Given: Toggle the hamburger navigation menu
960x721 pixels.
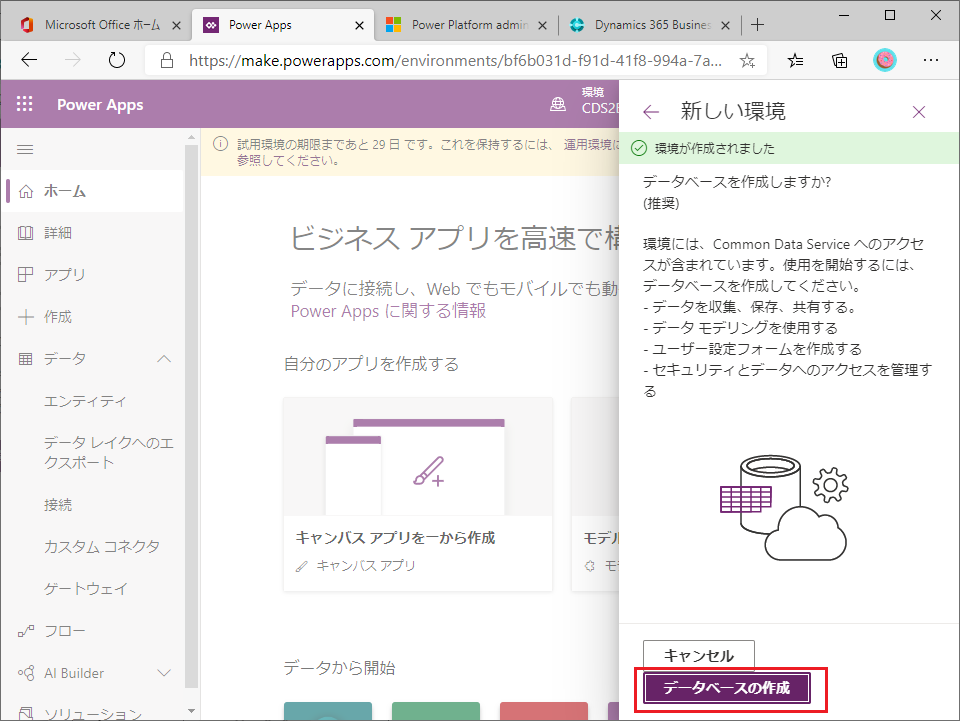Looking at the screenshot, I should (25, 149).
